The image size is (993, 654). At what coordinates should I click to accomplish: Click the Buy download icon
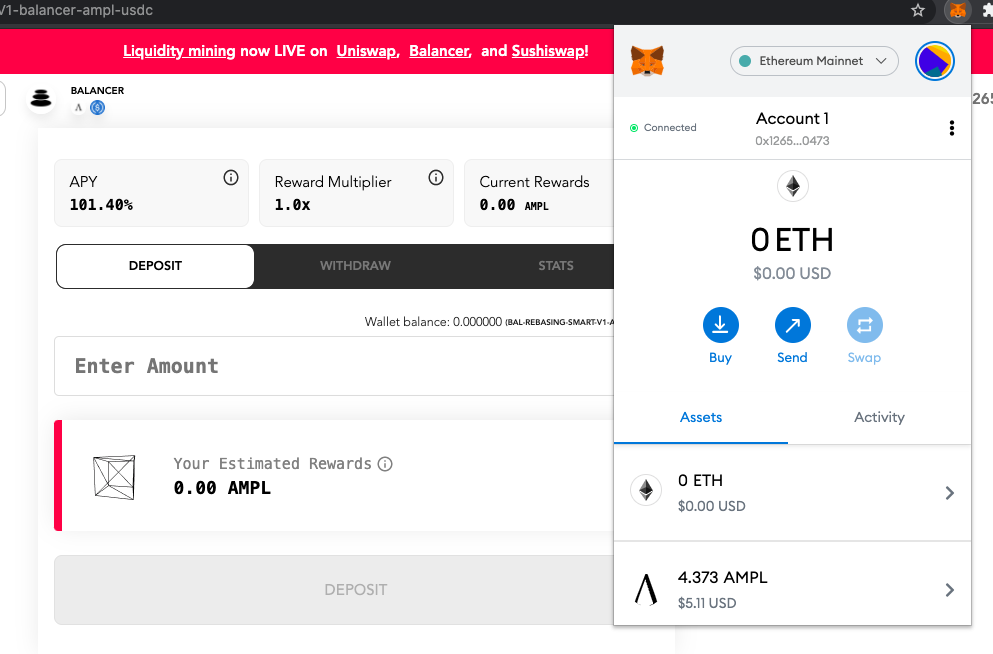pos(721,325)
